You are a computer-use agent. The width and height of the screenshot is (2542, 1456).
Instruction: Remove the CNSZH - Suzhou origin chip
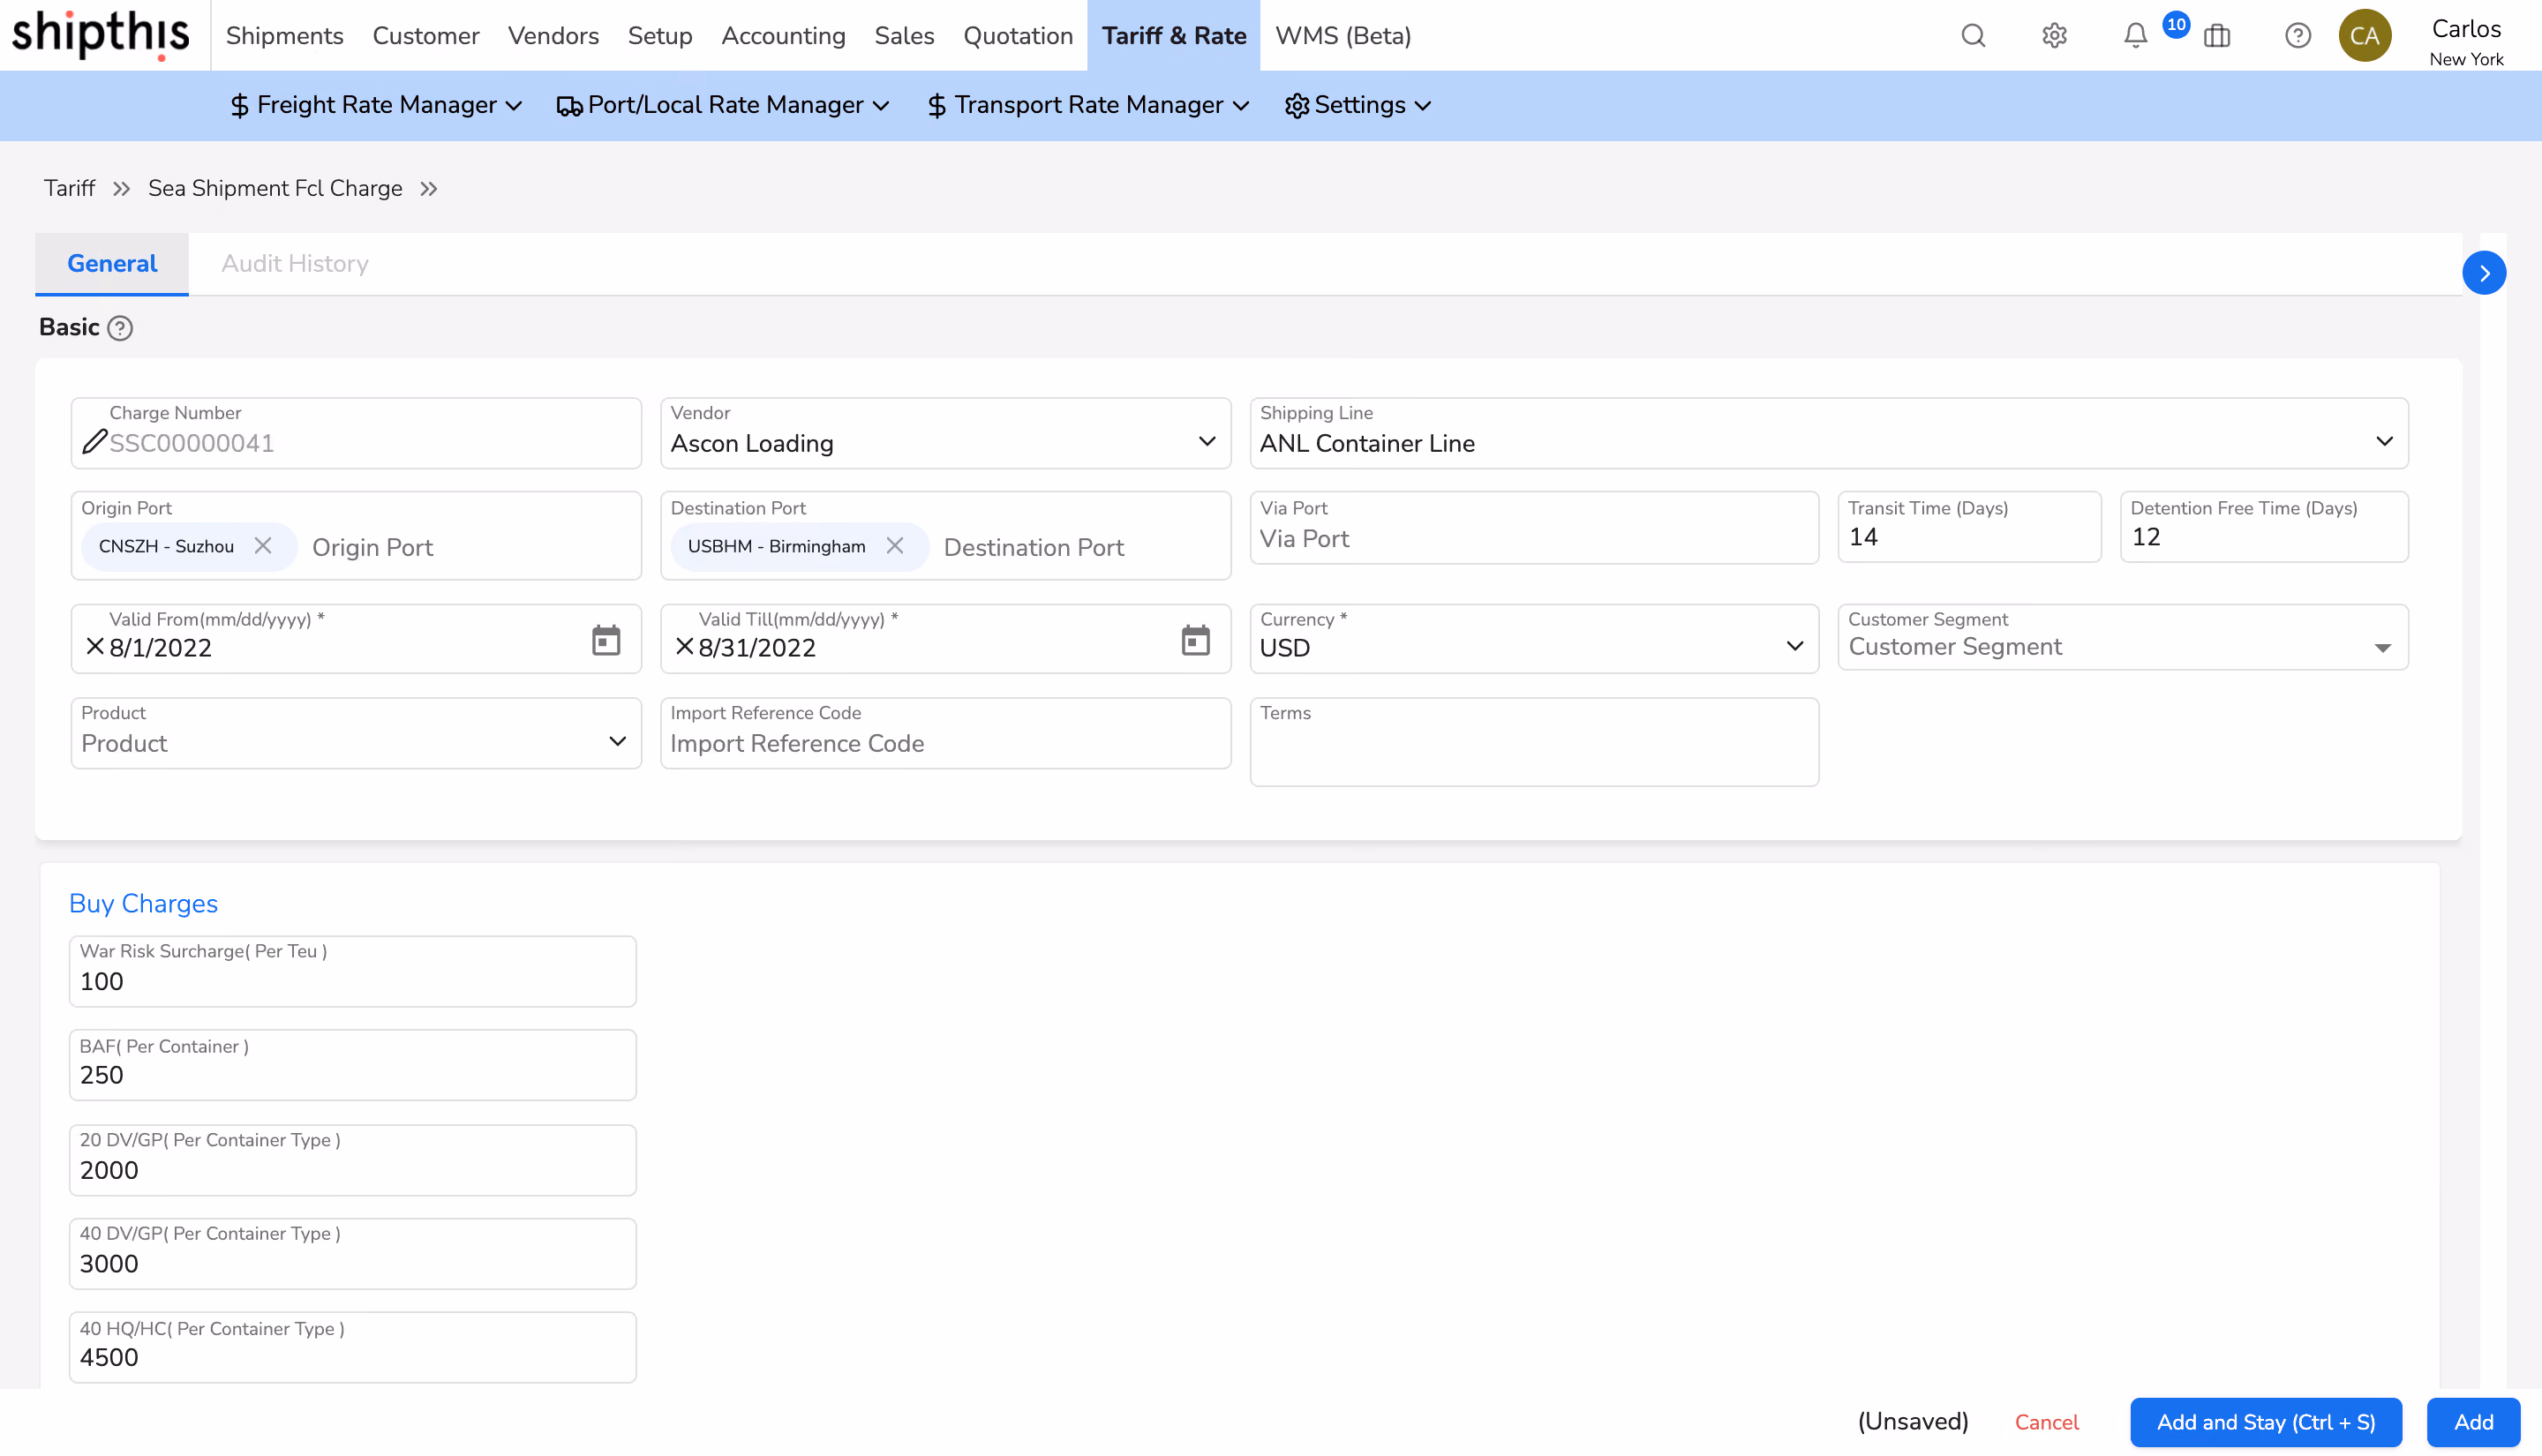pyautogui.click(x=263, y=546)
